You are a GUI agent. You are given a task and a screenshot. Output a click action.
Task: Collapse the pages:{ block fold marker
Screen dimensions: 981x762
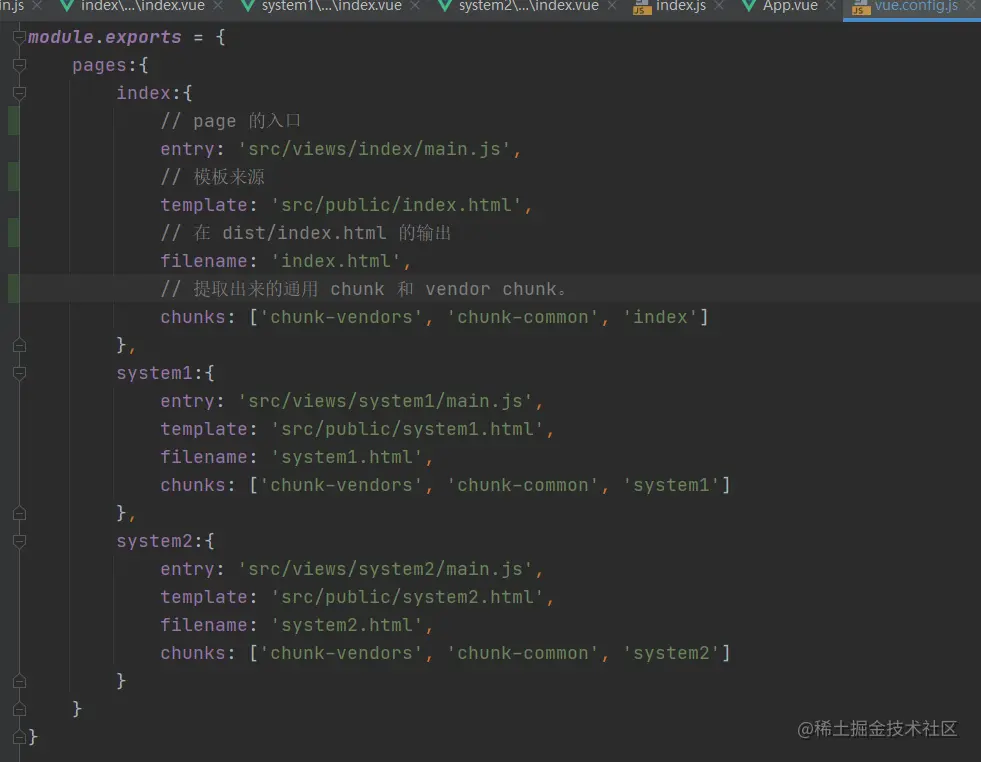(19, 65)
